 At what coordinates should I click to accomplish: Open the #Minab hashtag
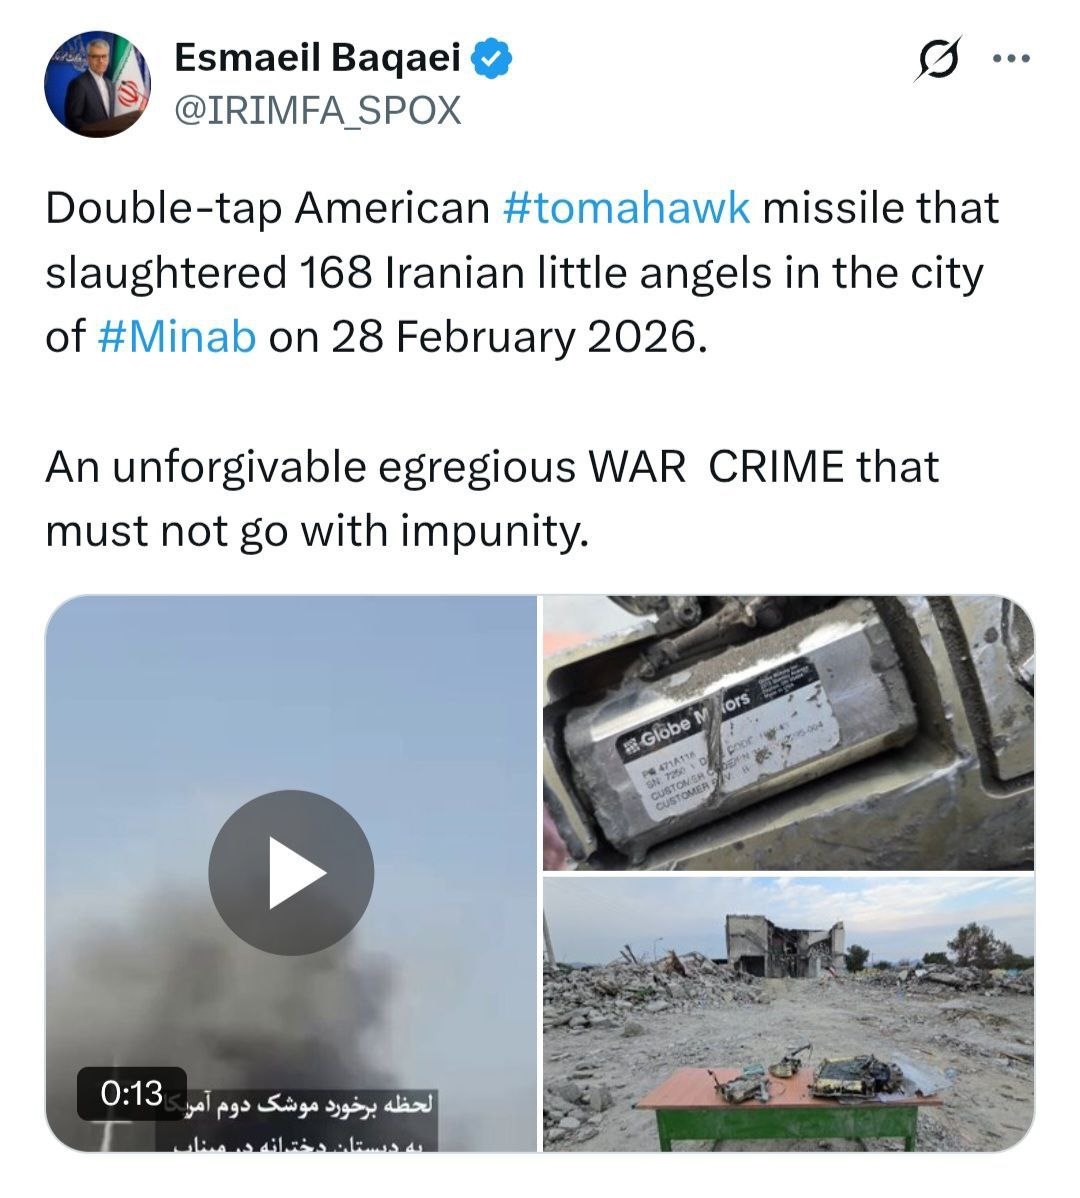177,337
